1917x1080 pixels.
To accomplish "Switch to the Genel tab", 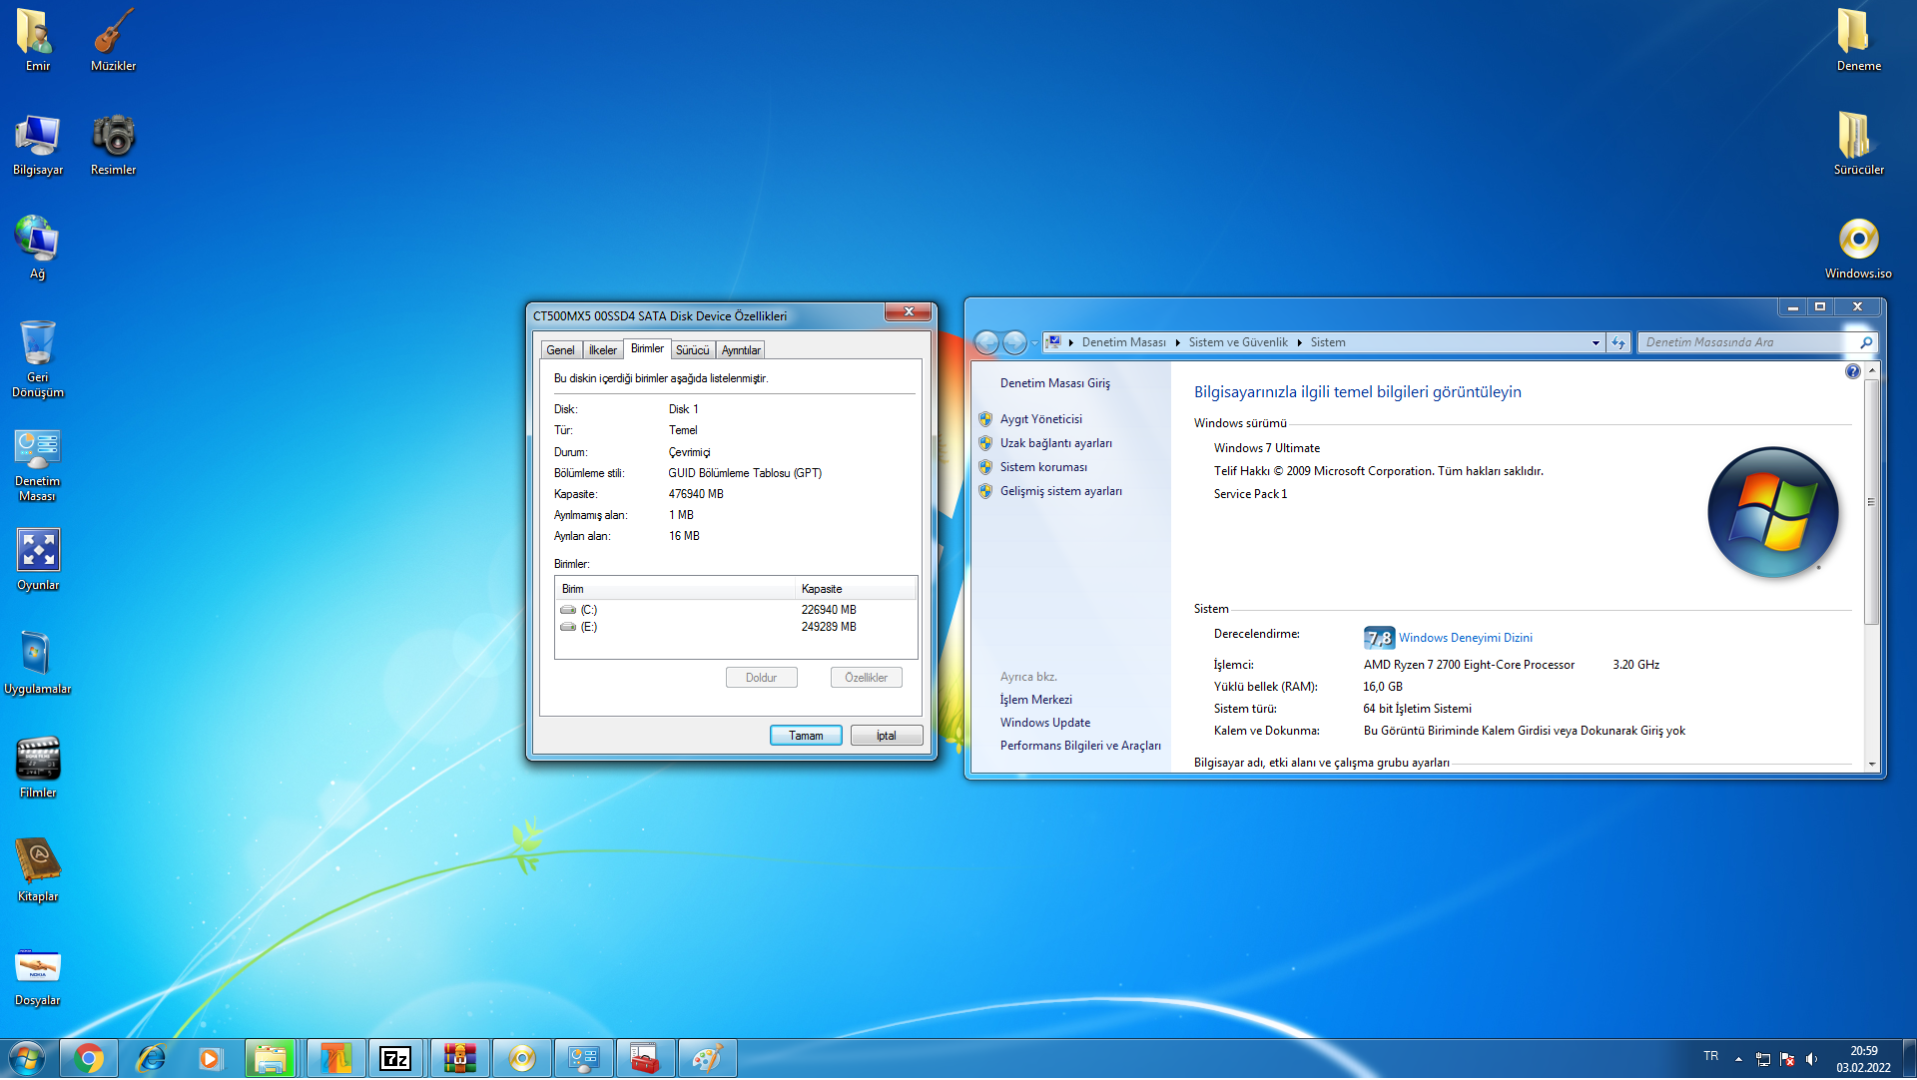I will click(560, 350).
